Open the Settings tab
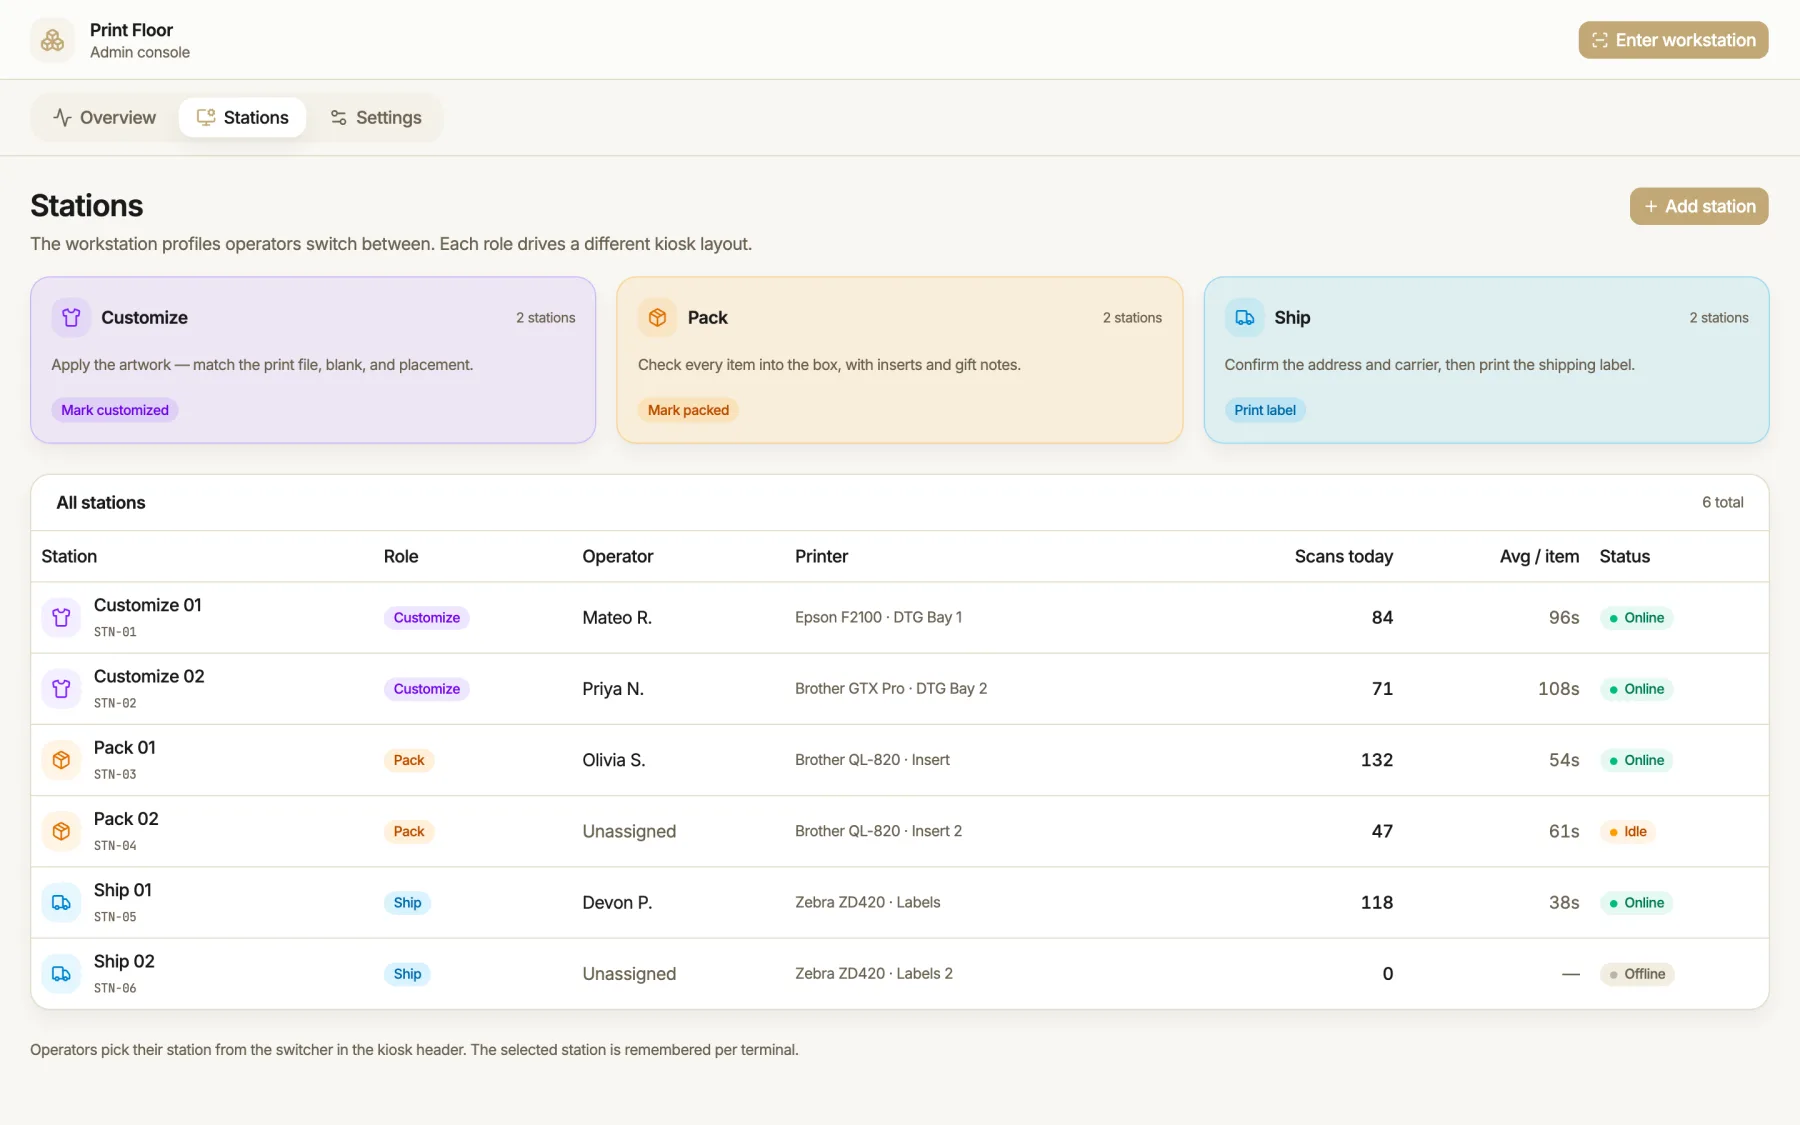 (x=375, y=117)
